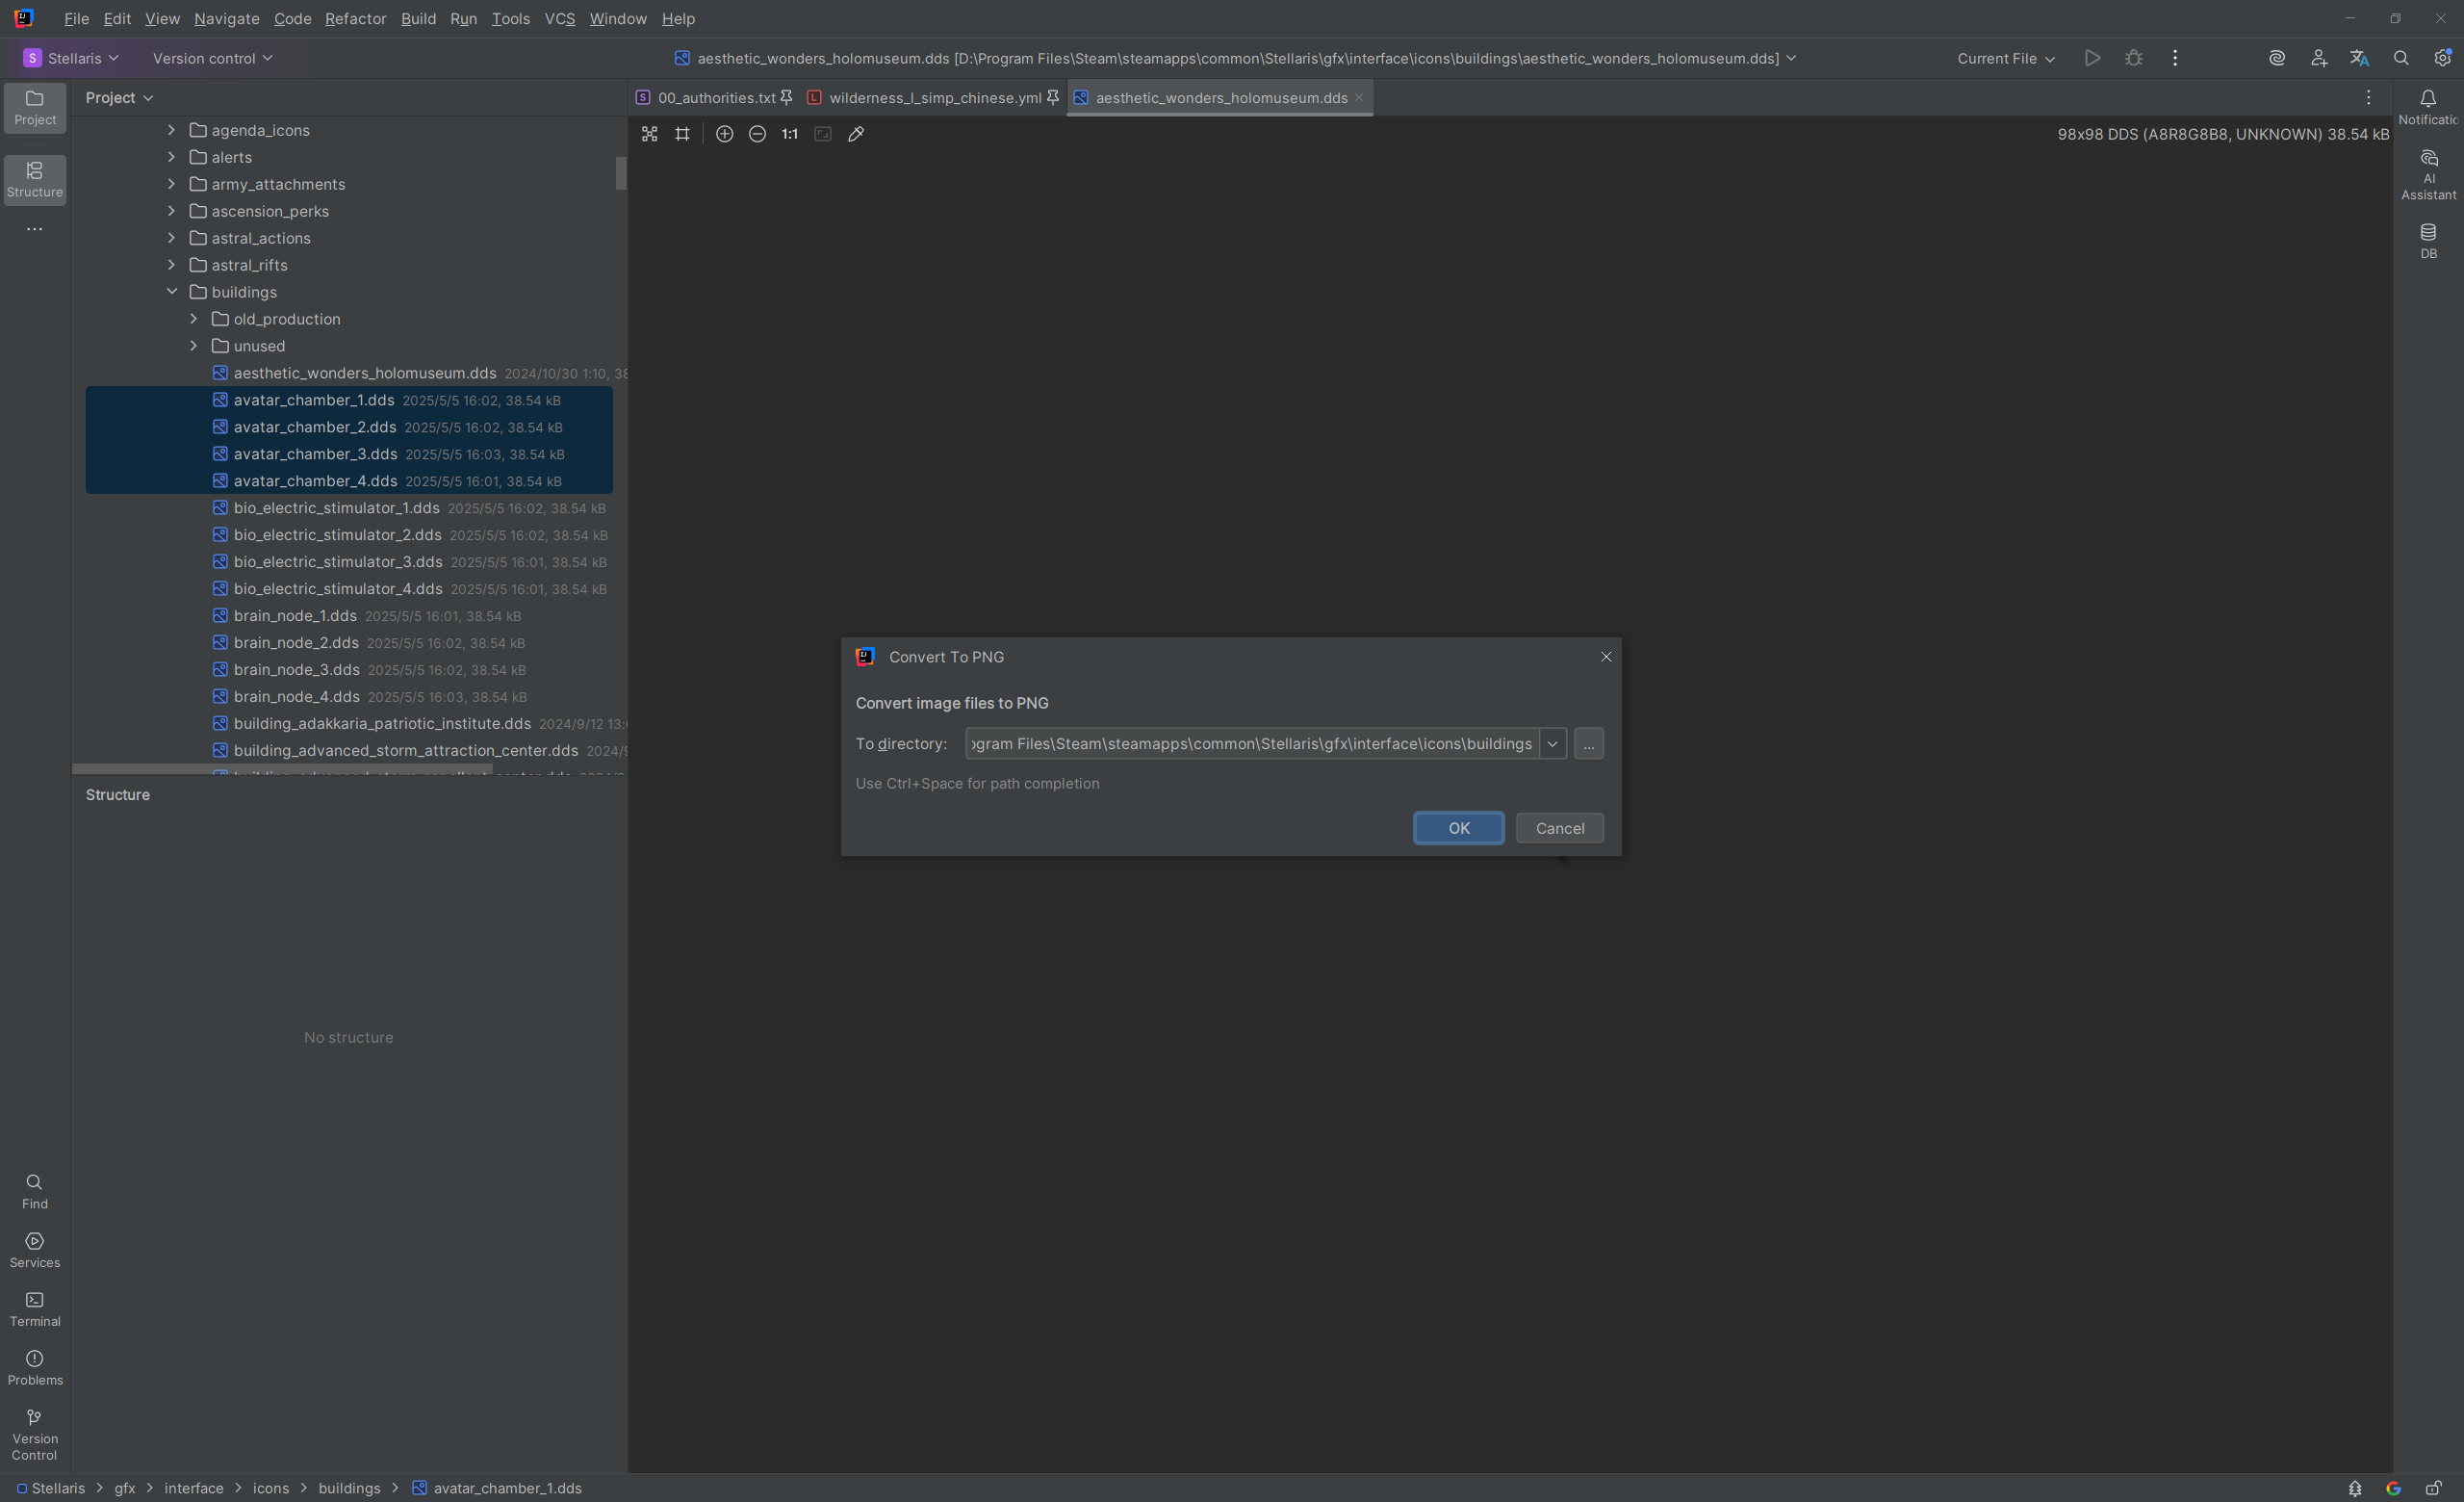2464x1502 pixels.
Task: Open the Problems tool window
Action: point(35,1367)
